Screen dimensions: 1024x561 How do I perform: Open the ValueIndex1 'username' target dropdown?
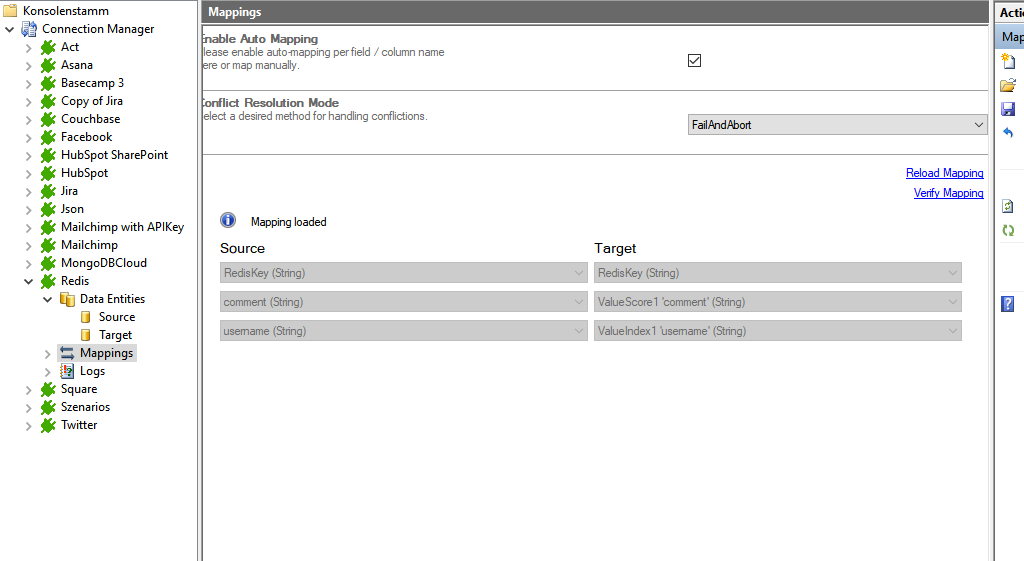pyautogui.click(x=777, y=331)
